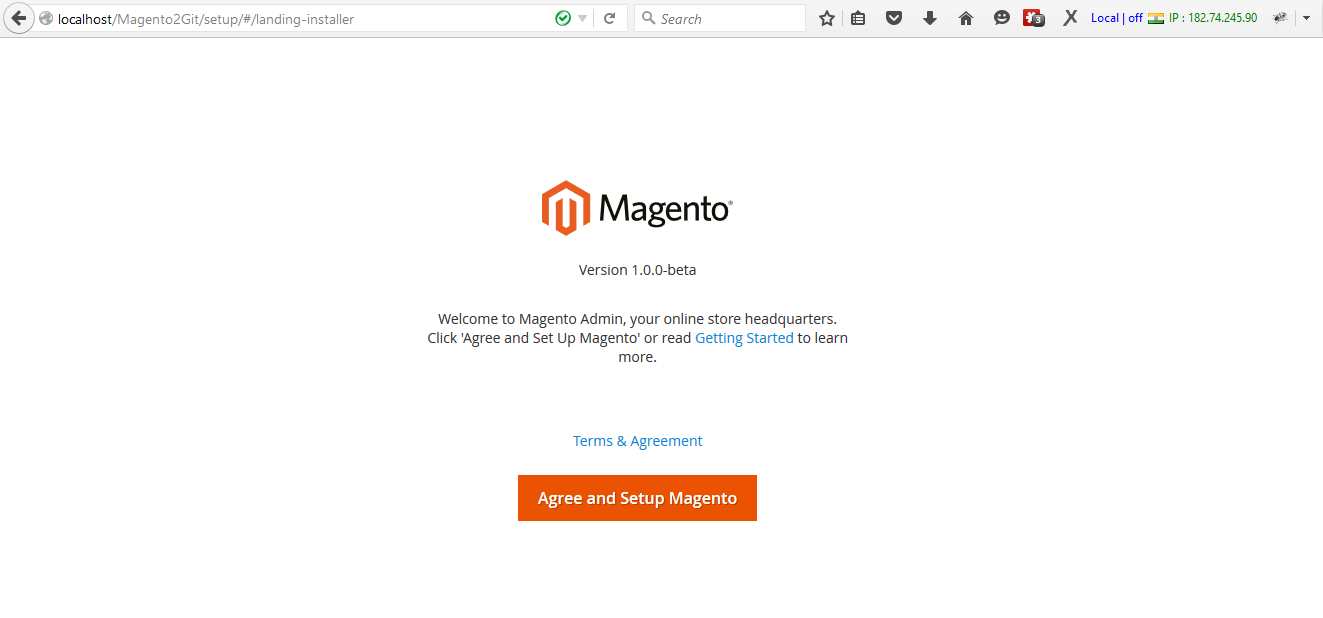Click the Agree and Setup Magento button

tap(637, 498)
